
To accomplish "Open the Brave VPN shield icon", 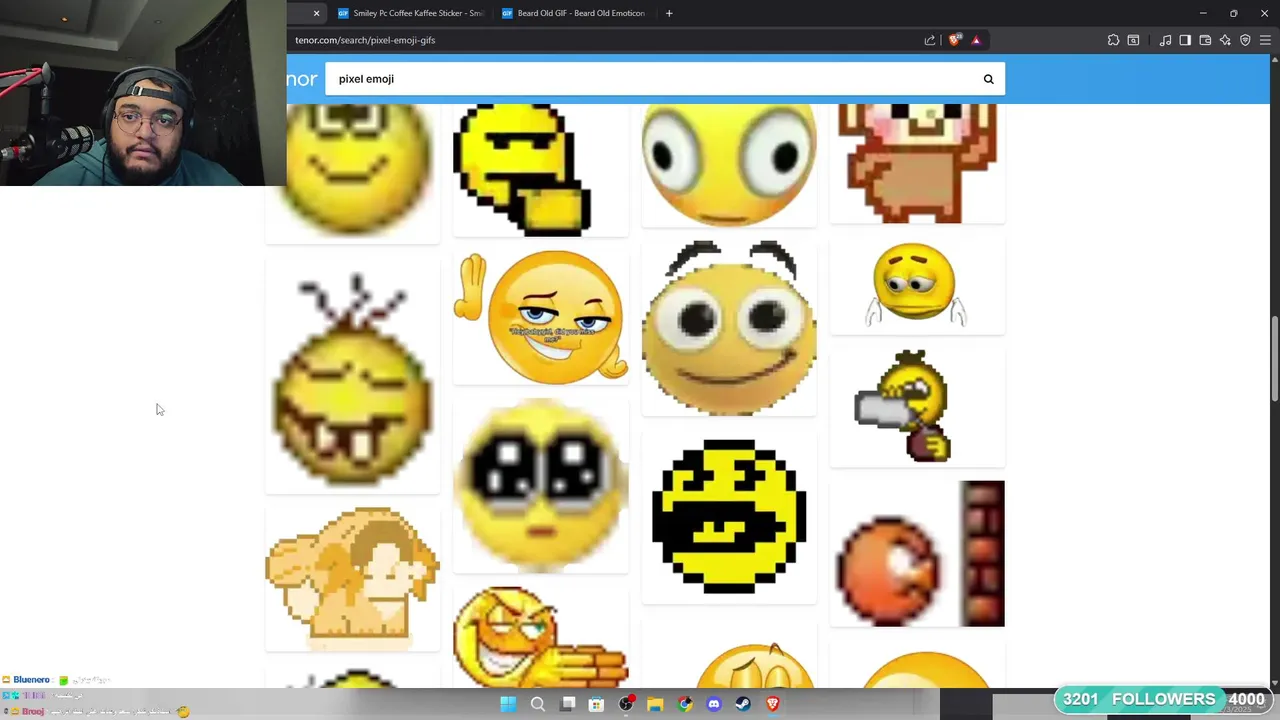I will 1245,40.
